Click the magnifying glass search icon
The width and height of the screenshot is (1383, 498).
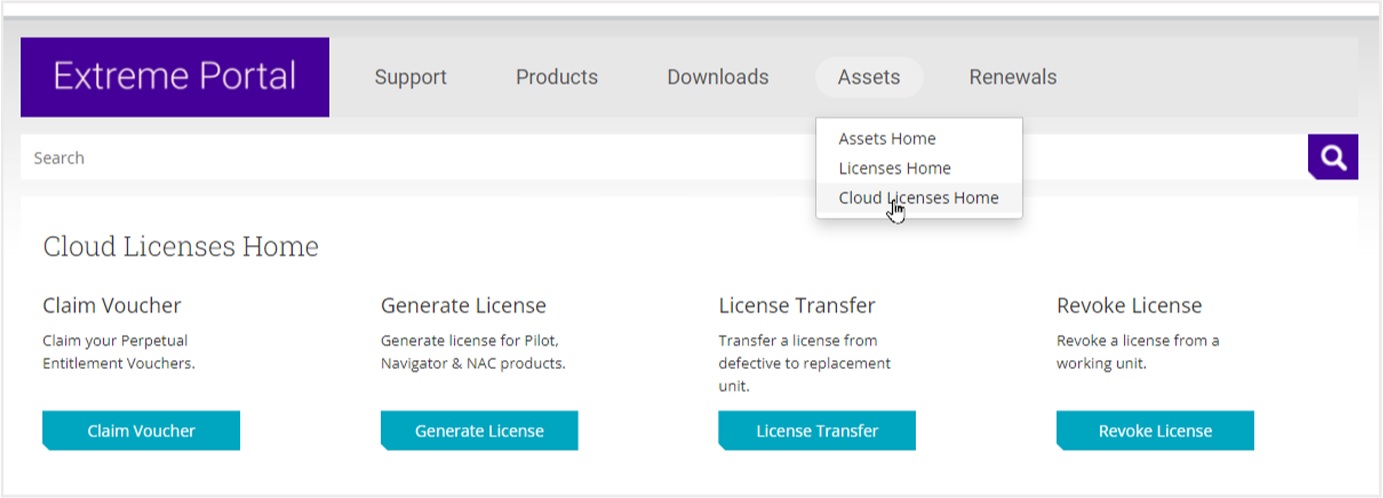[1332, 157]
